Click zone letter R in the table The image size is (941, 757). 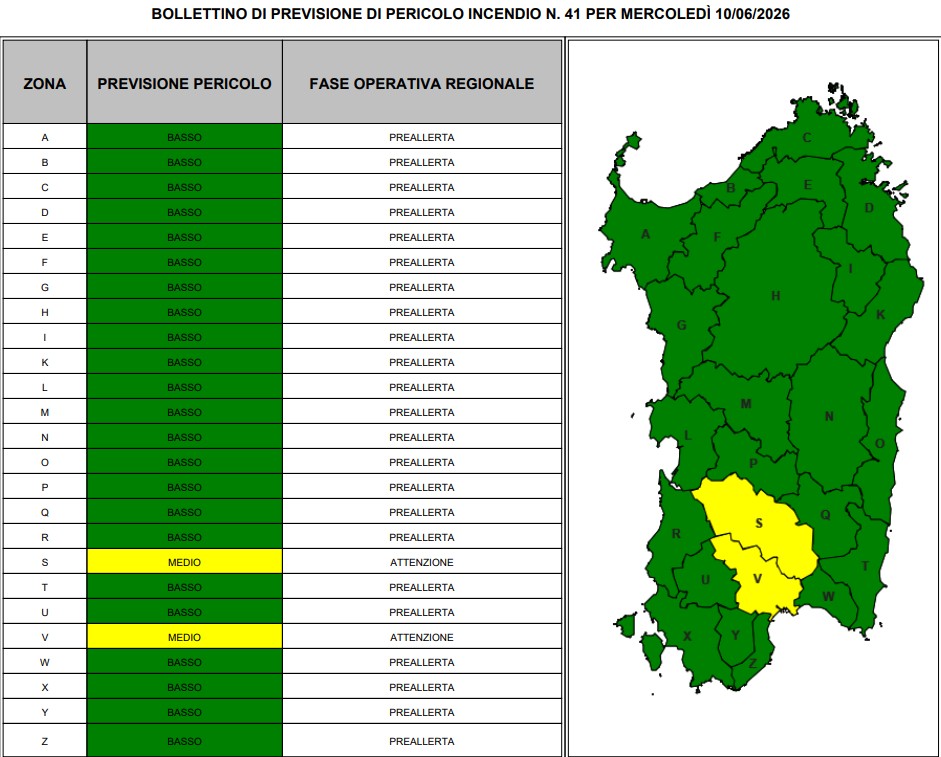pyautogui.click(x=45, y=538)
